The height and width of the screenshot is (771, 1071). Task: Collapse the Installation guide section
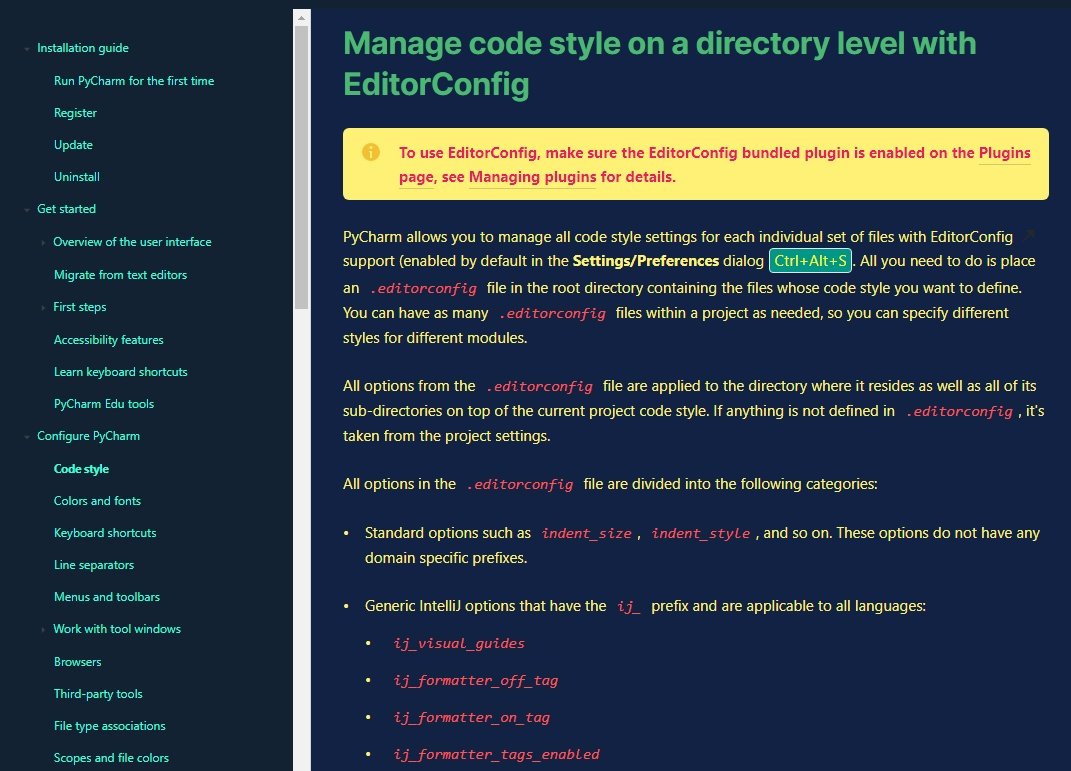pyautogui.click(x=25, y=48)
